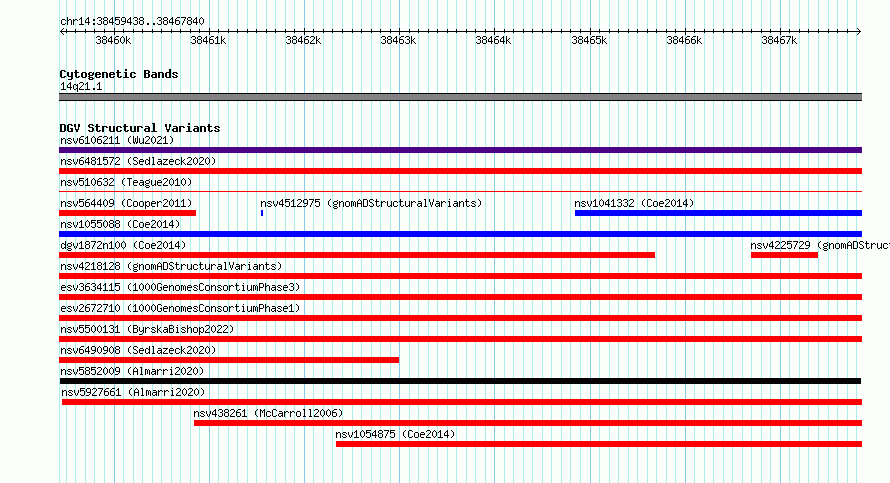Click the short red nsv4225729 bar

[784, 255]
